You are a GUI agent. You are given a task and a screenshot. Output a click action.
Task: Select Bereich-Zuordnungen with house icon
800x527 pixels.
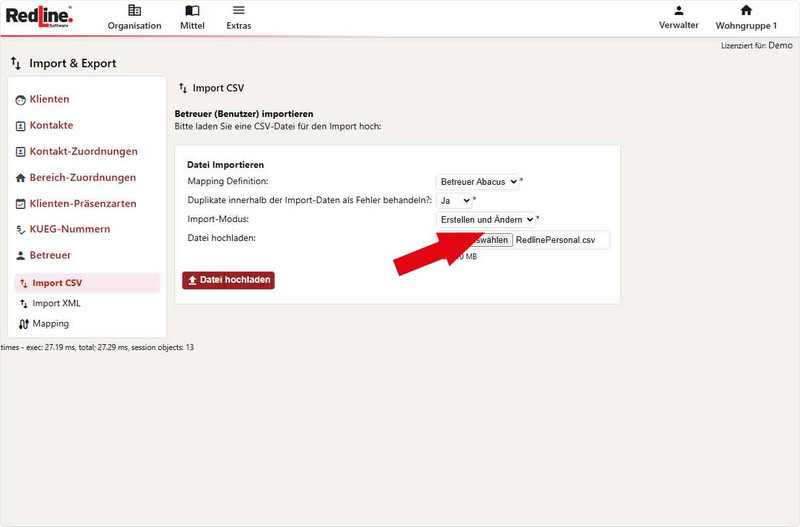(82, 177)
